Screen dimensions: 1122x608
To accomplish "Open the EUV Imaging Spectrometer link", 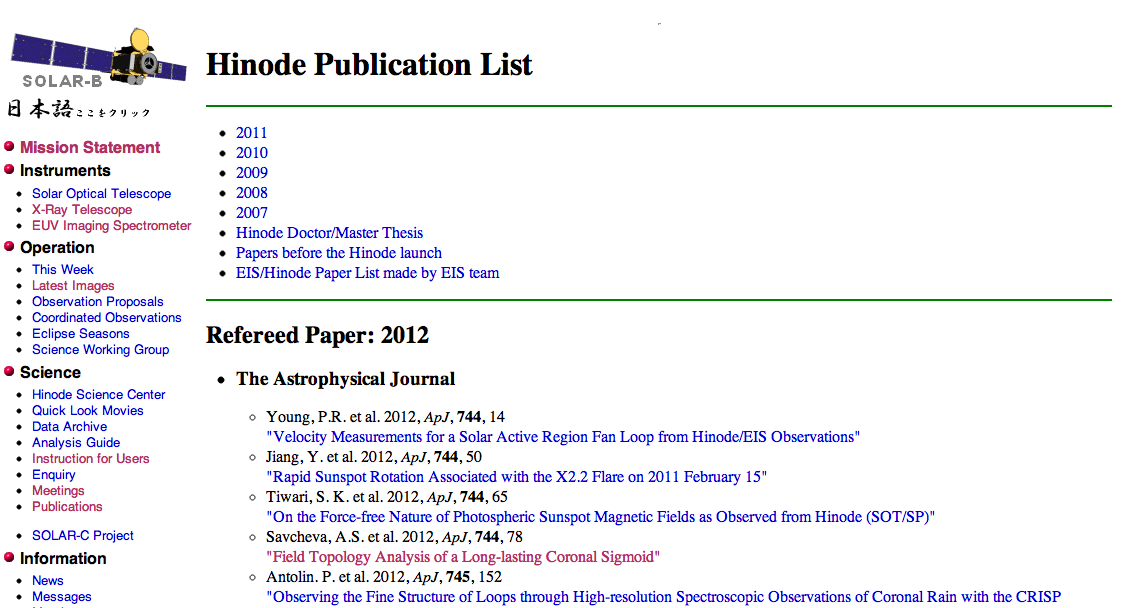I will coord(111,226).
